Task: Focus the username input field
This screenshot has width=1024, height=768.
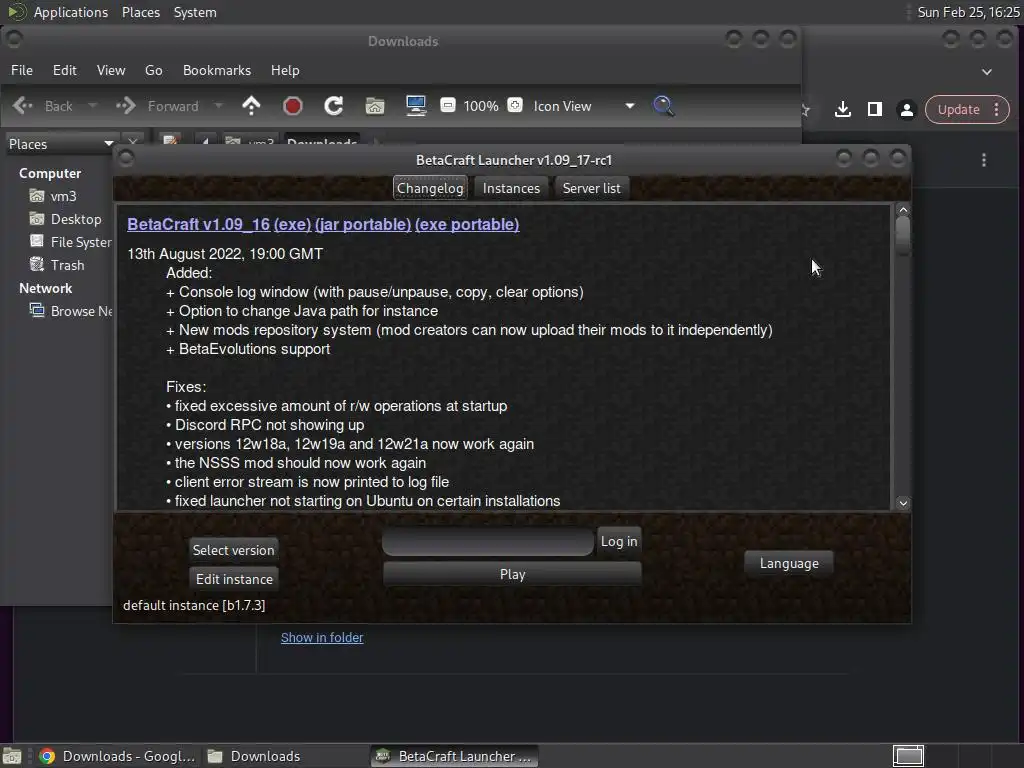Action: click(x=488, y=541)
